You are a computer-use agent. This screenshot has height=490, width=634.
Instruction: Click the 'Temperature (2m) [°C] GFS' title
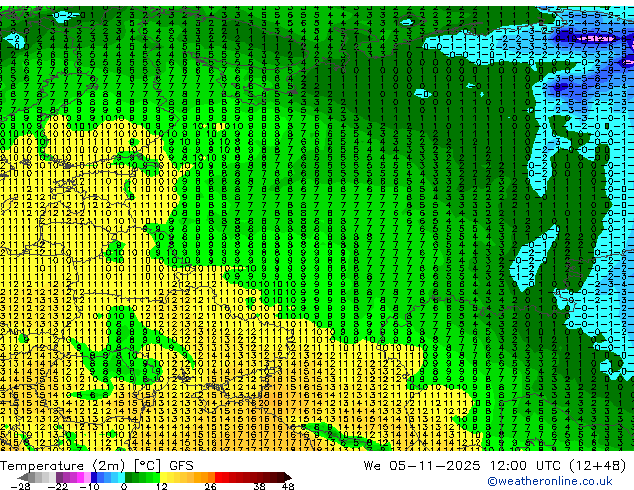[97, 466]
